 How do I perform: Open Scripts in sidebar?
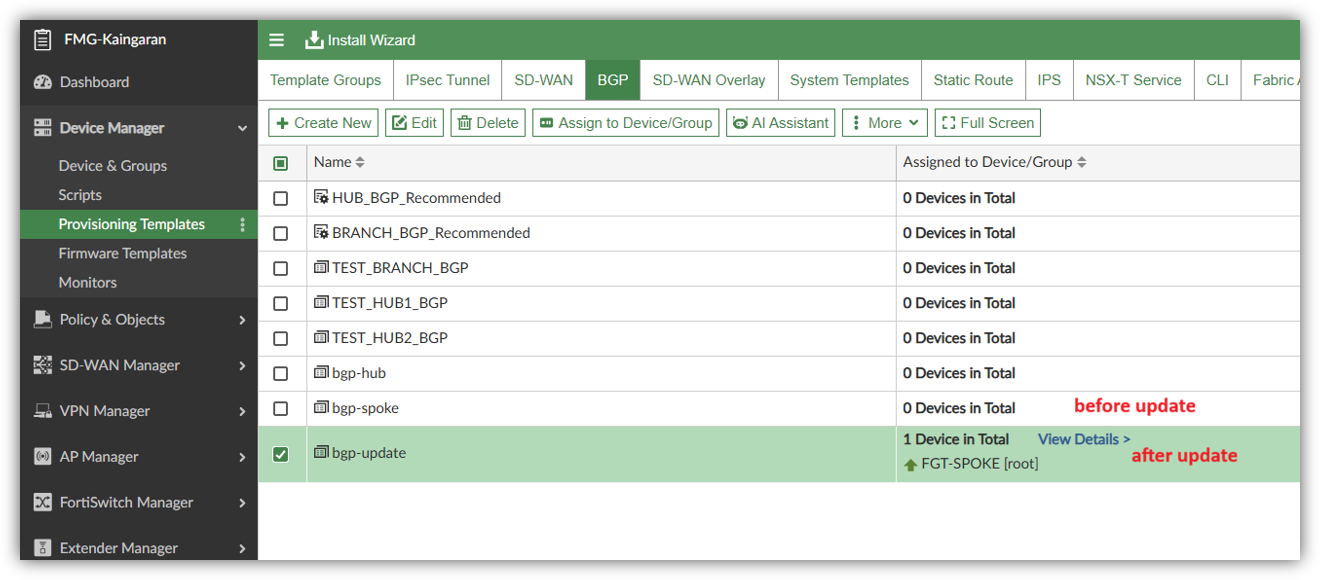(x=80, y=195)
